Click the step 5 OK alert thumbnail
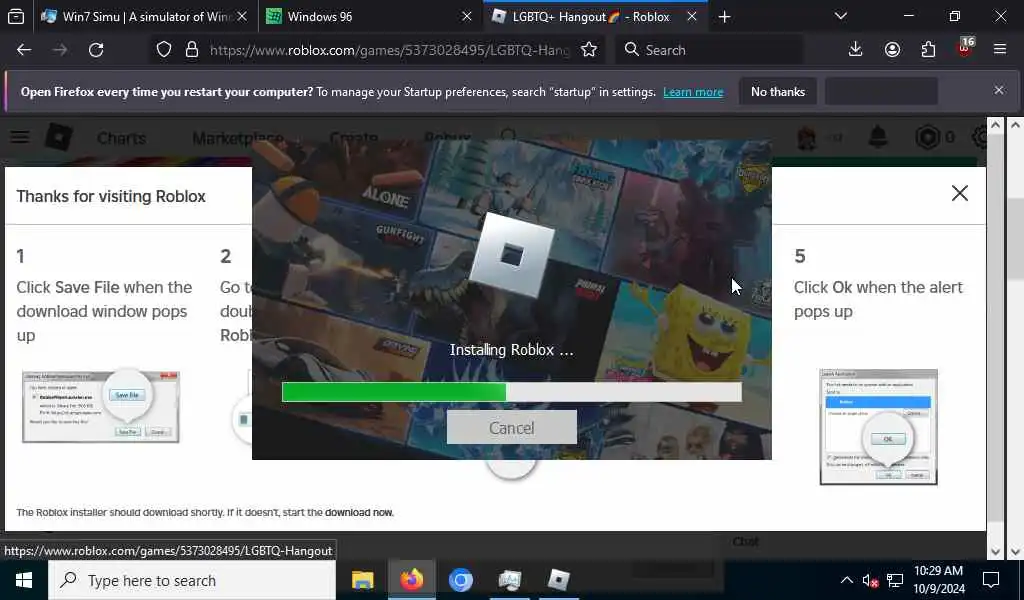Screen dimensions: 1024x600 tap(878, 427)
